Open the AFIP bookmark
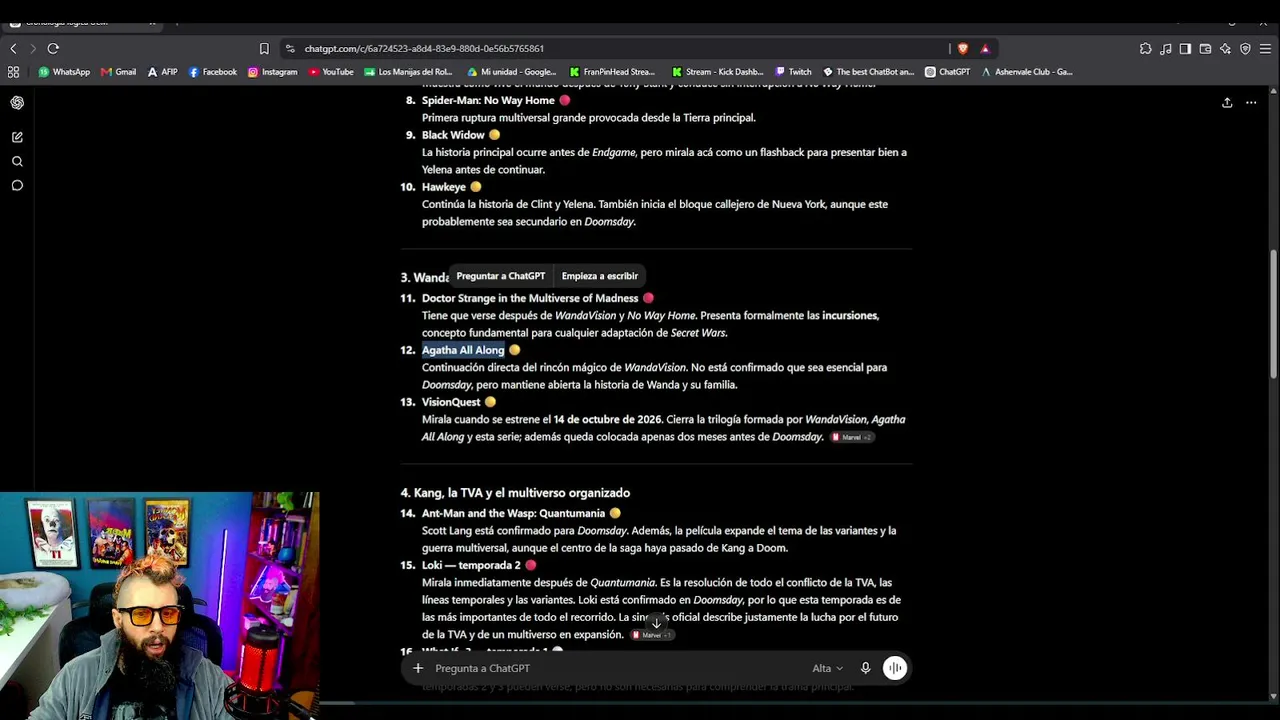The height and width of the screenshot is (720, 1280). coord(162,72)
